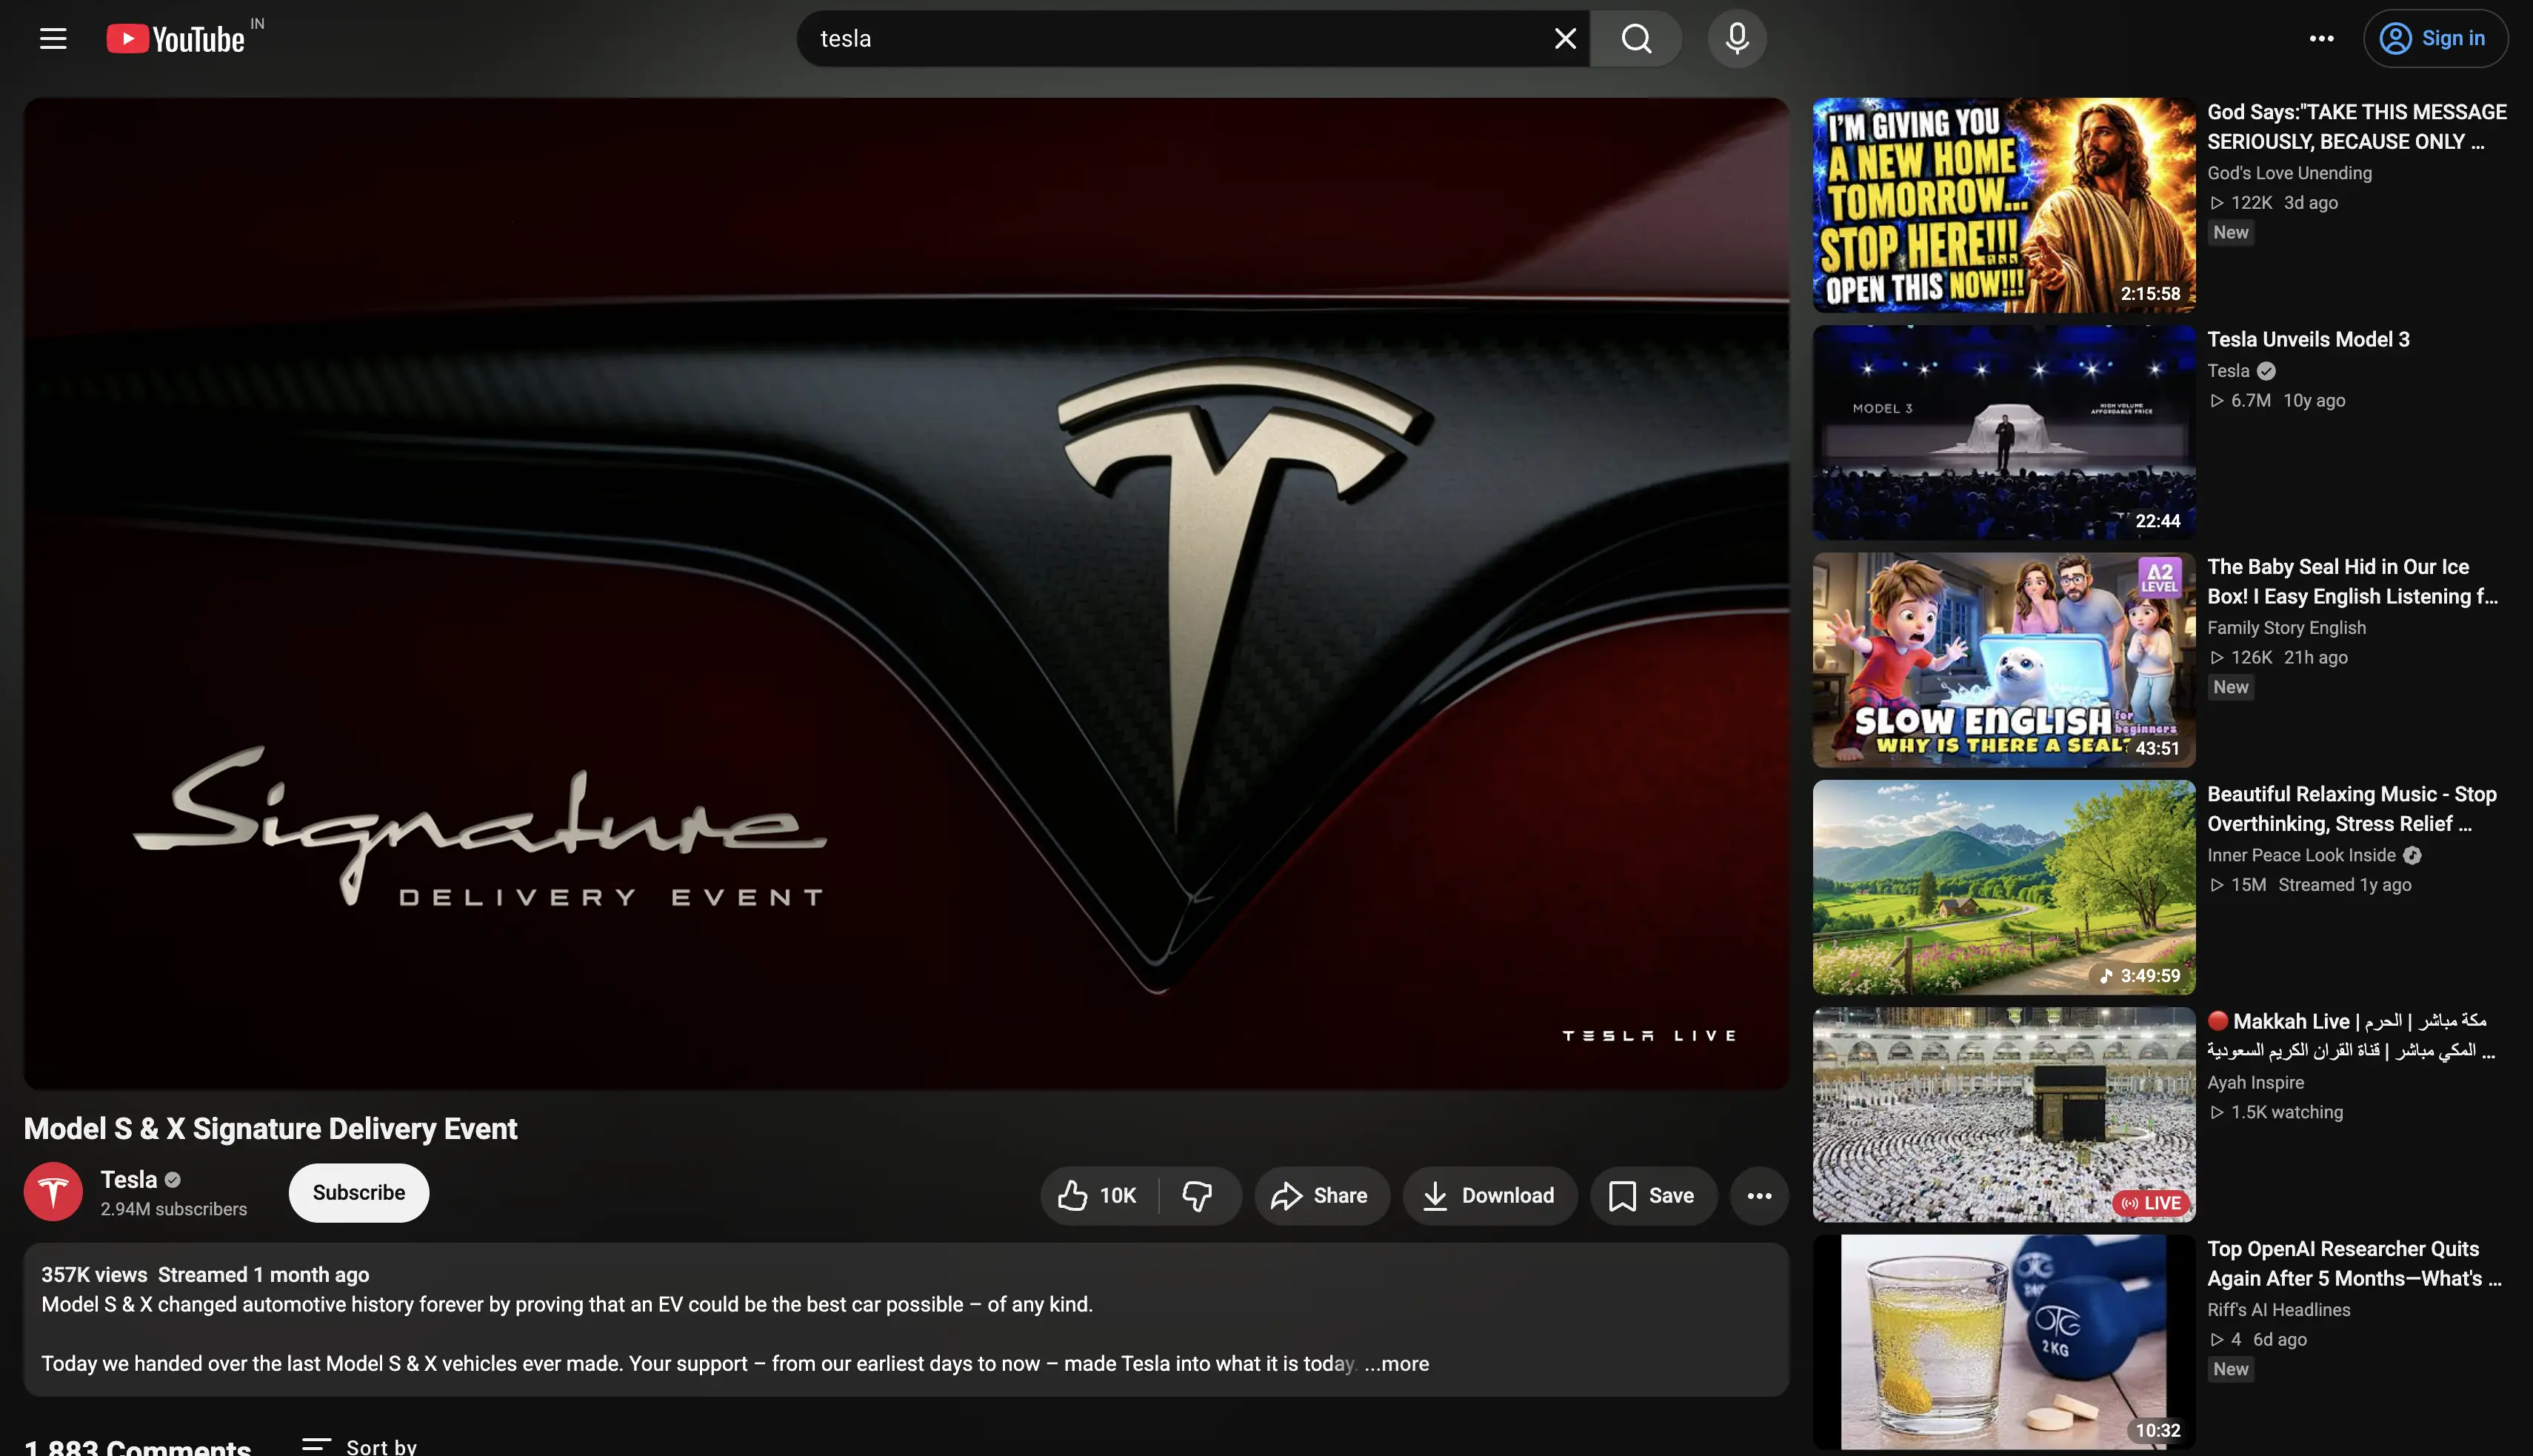Screen dimensions: 2533x1456
Task: Click '357K views' in description
Action: [94, 1275]
